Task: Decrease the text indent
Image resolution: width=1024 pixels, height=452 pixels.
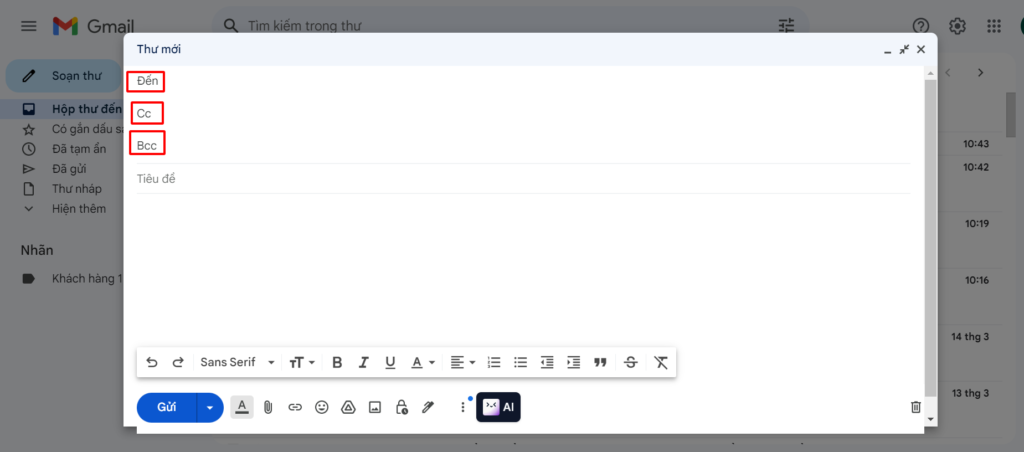Action: (547, 363)
